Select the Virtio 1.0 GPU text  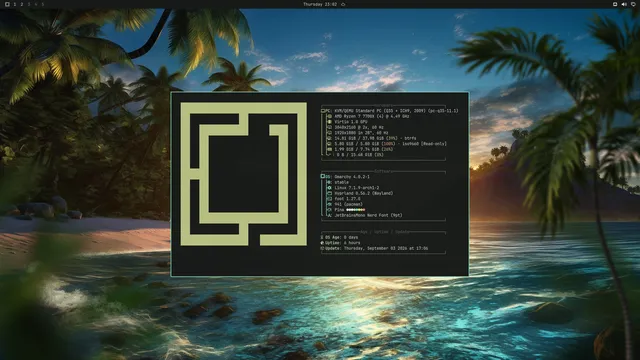coord(351,122)
